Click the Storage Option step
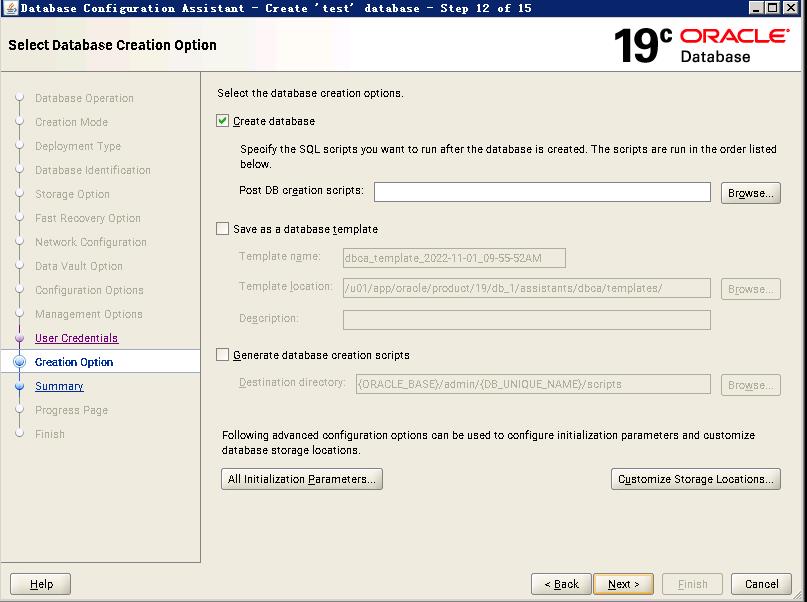Viewport: 807px width, 602px height. coord(72,194)
